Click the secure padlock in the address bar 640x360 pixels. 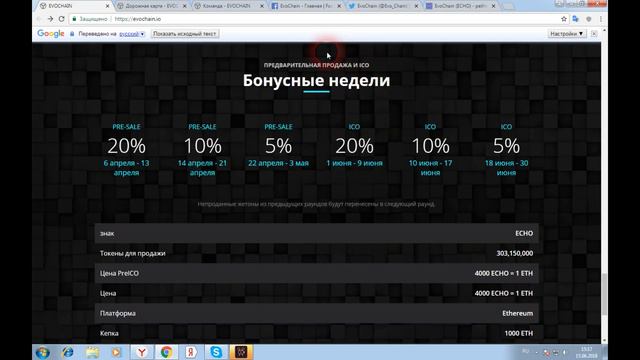pos(74,19)
